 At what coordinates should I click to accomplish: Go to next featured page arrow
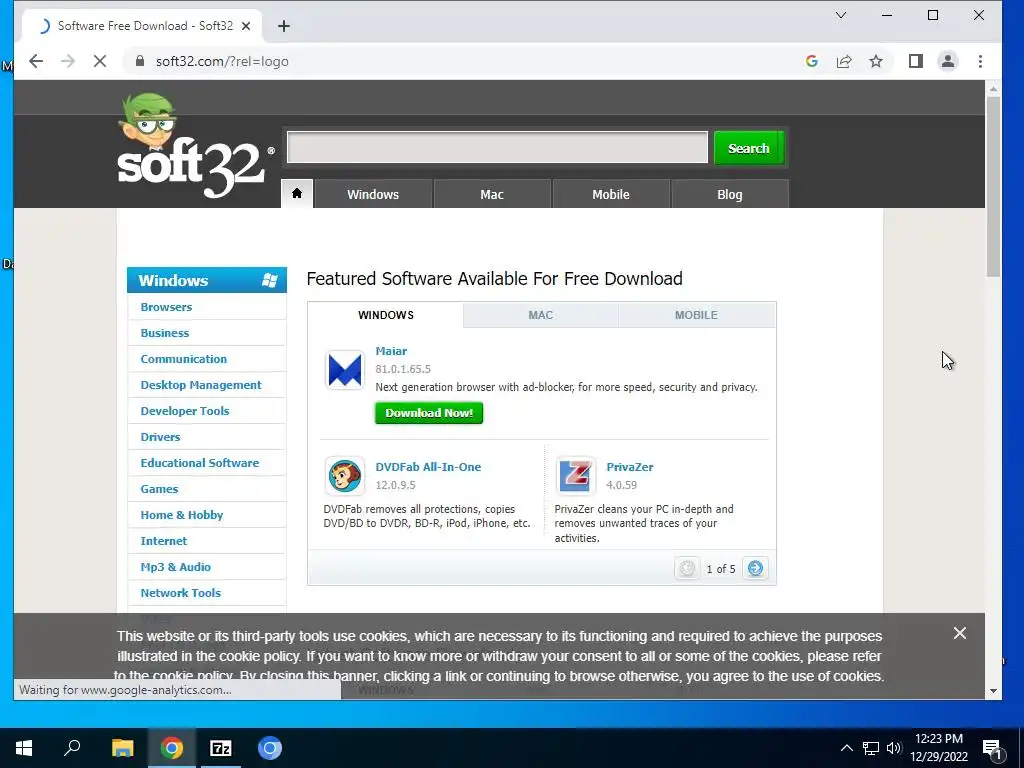(x=756, y=568)
